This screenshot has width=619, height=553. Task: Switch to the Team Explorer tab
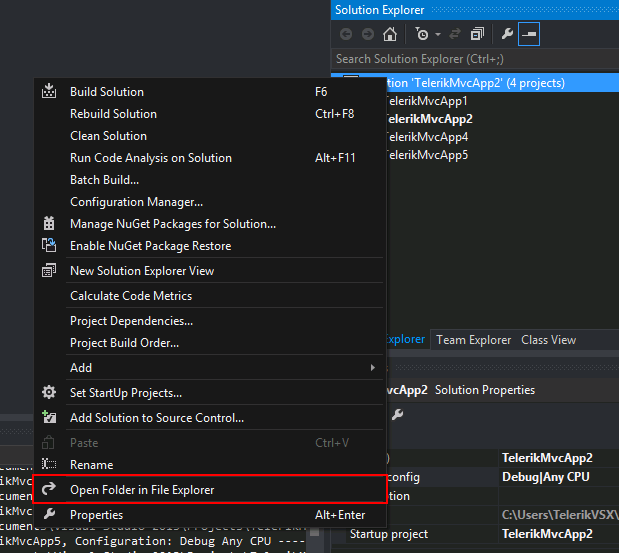(473, 340)
